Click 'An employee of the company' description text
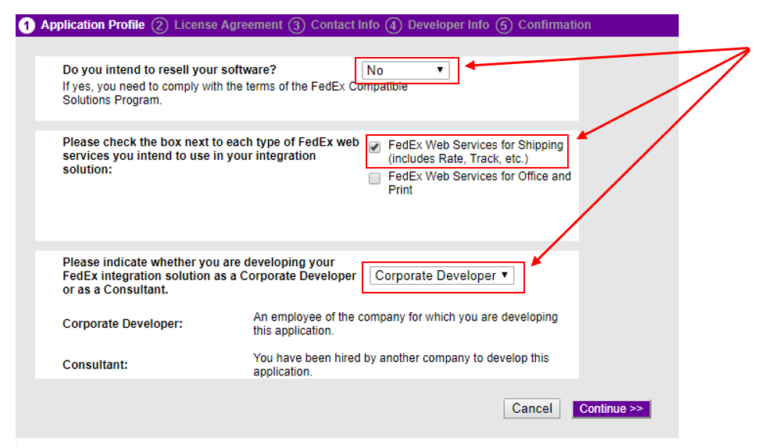Screen dimensions: 768x448 (405, 324)
